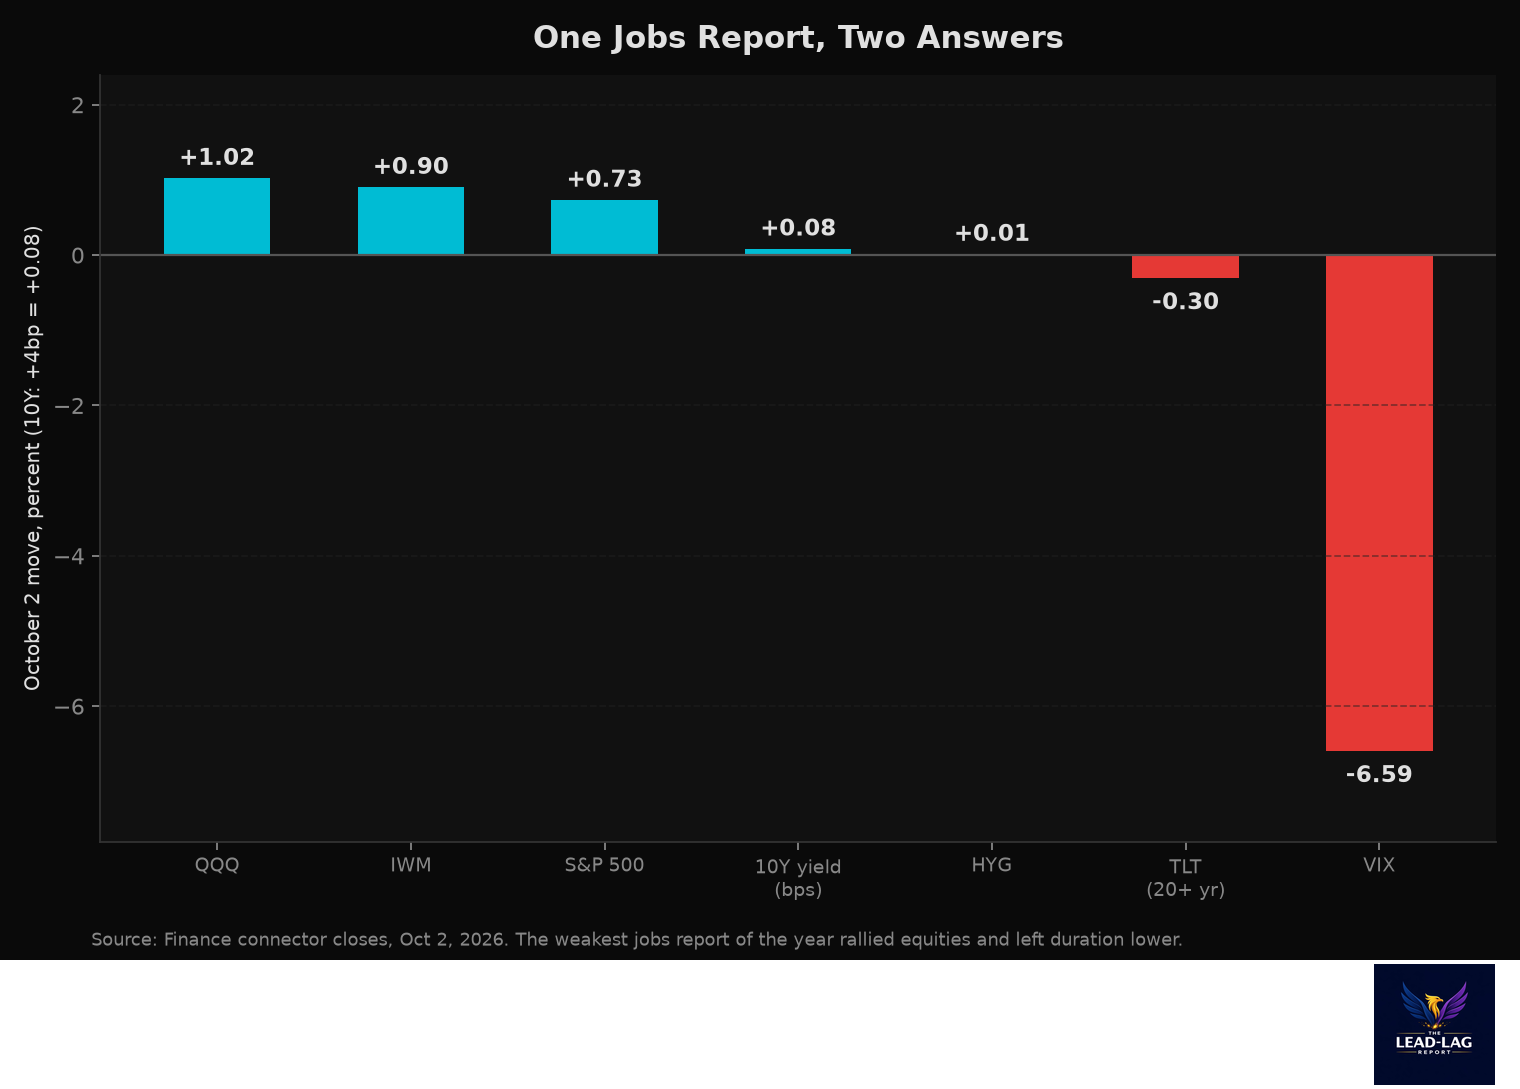Click the "IWM" x-axis label
1520x1089 pixels.
(411, 865)
